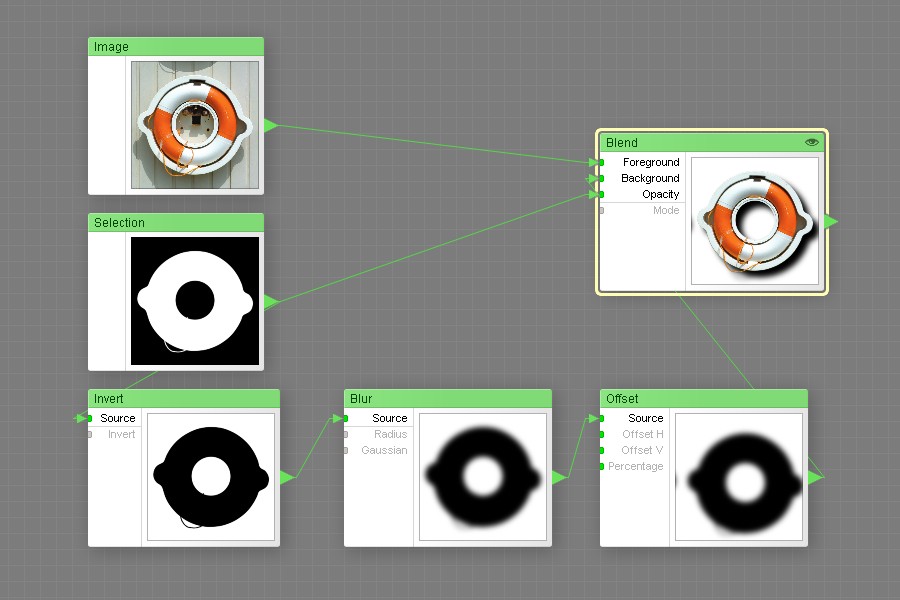Click the Offset V port on Offset node
This screenshot has width=900, height=600.
point(601,451)
